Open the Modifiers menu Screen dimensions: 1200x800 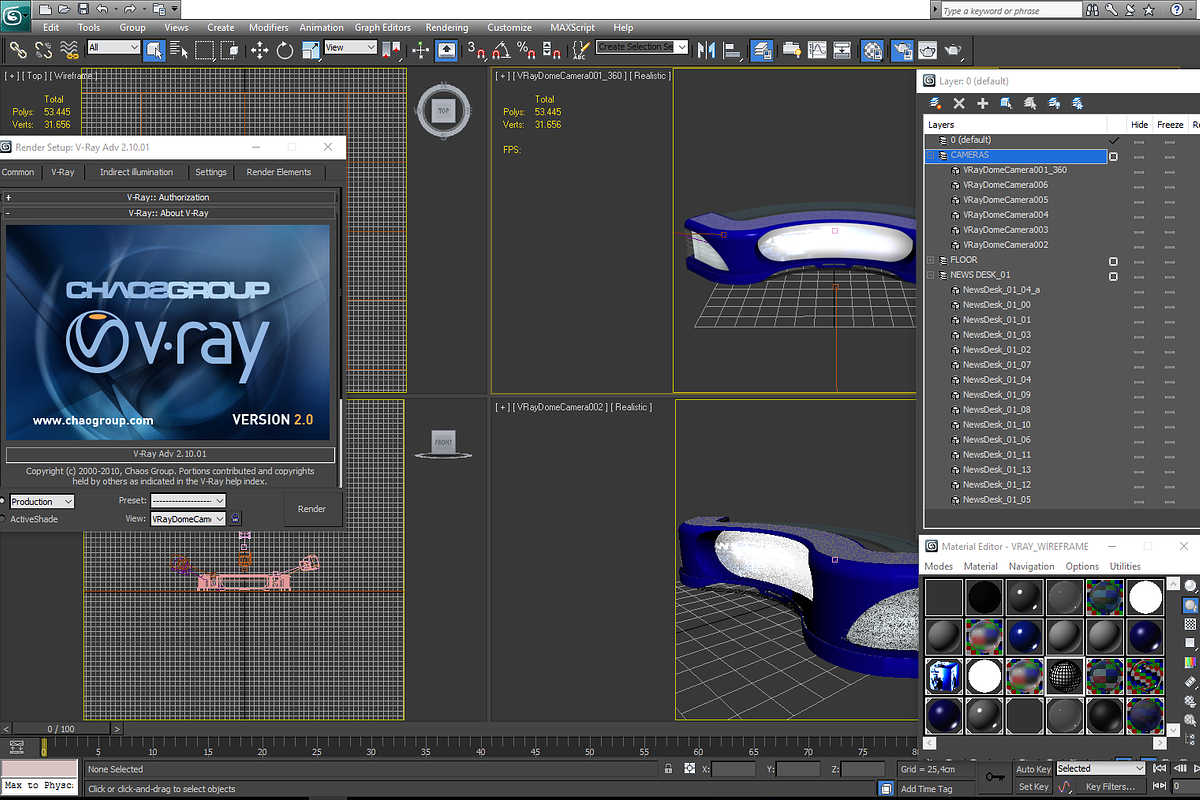[x=268, y=27]
